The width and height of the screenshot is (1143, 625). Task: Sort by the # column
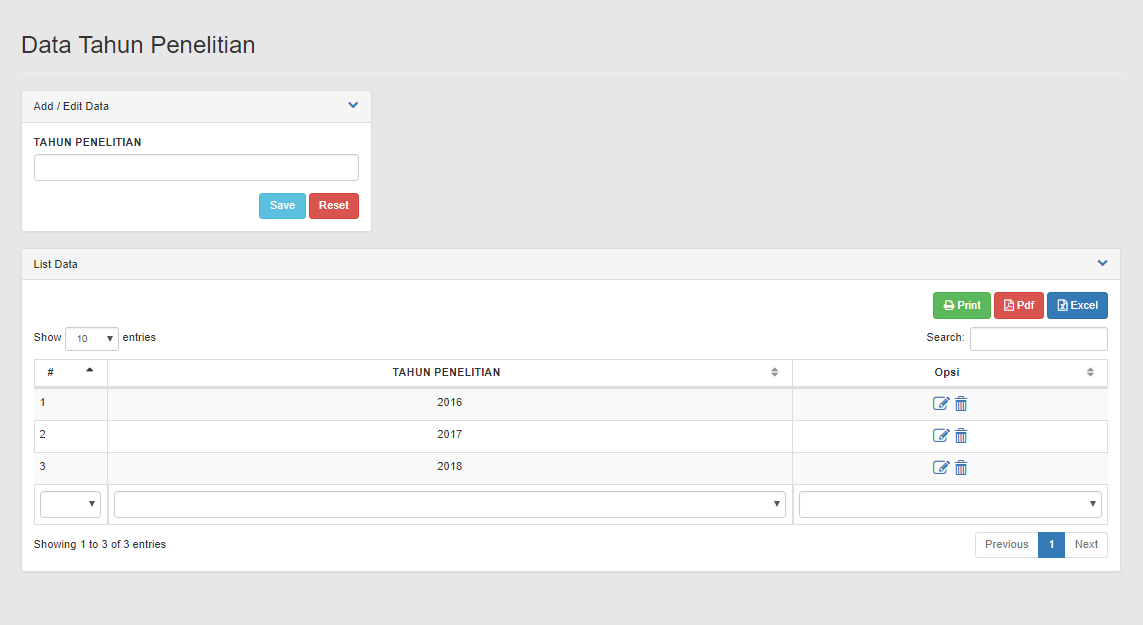coord(70,372)
